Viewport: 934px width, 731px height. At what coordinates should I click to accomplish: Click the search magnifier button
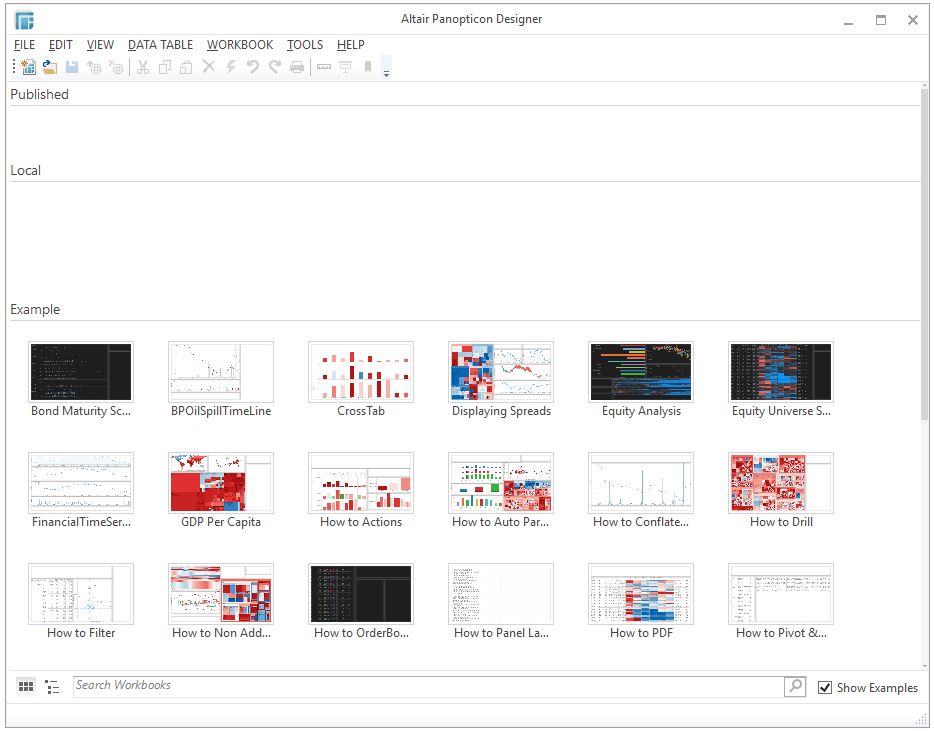795,686
